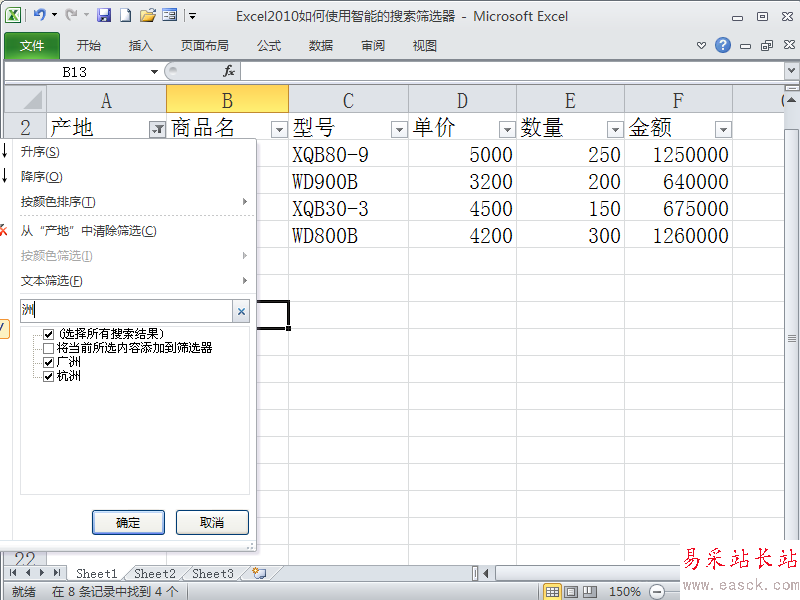Click the insert new worksheet icon
800x600 pixels.
(259, 573)
